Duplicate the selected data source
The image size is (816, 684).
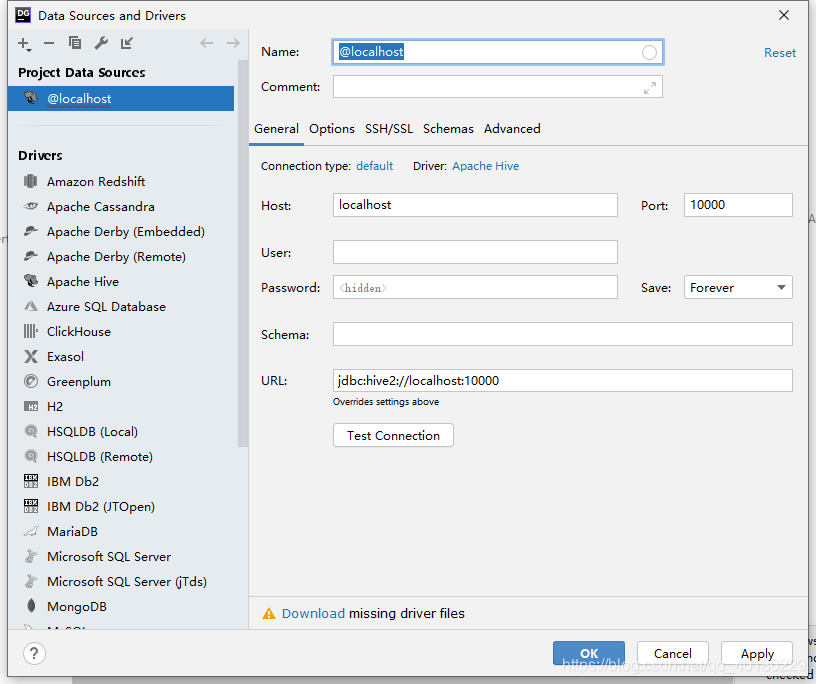(x=75, y=43)
